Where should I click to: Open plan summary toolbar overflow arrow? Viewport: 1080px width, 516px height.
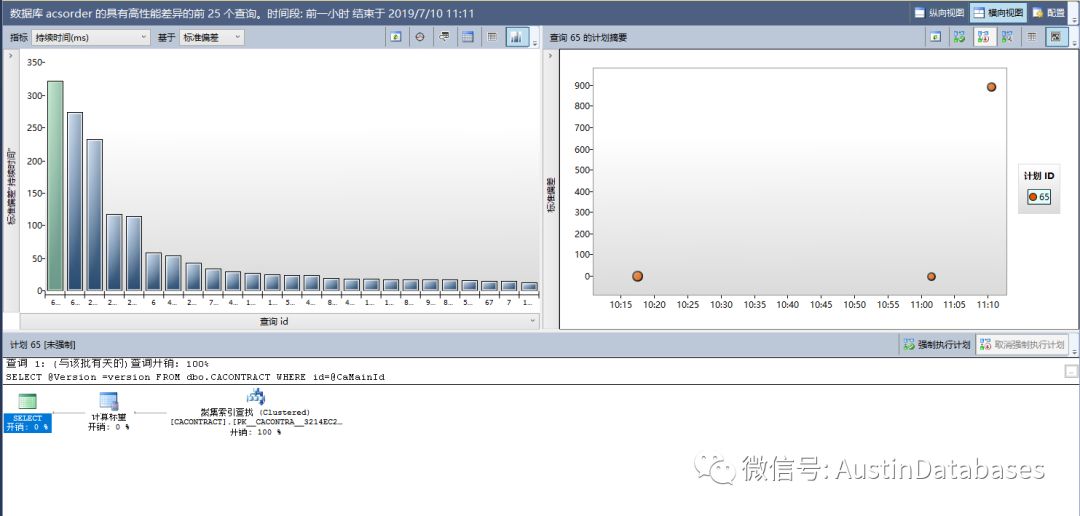tap(1074, 42)
